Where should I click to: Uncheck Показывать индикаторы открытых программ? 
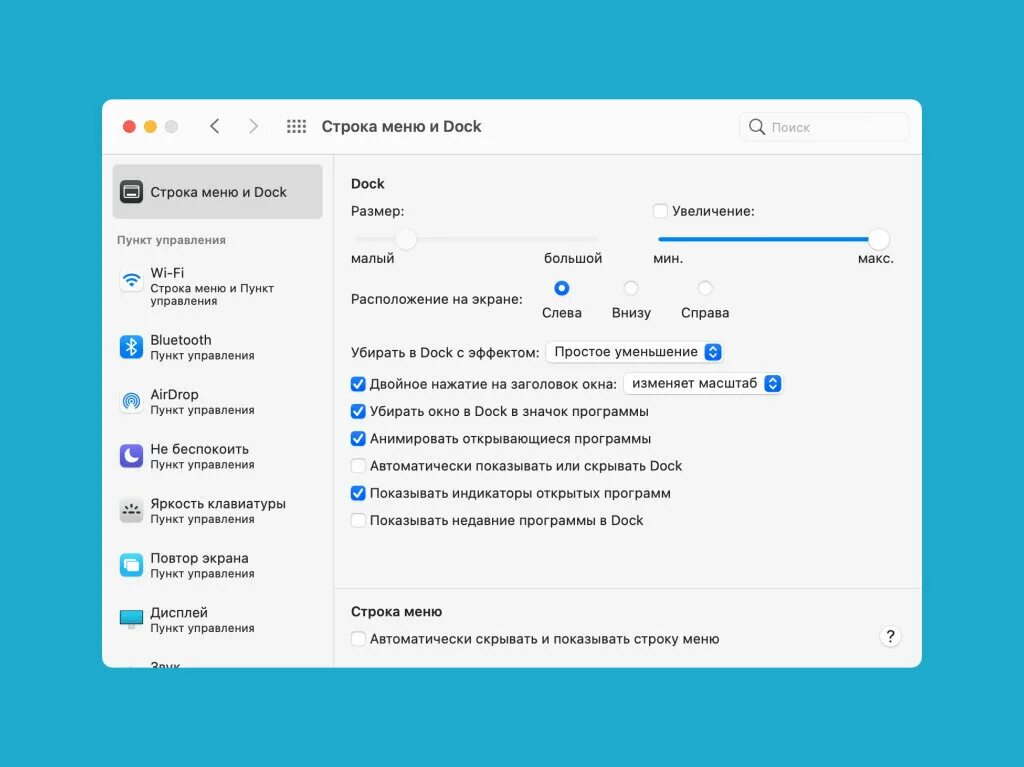click(358, 493)
